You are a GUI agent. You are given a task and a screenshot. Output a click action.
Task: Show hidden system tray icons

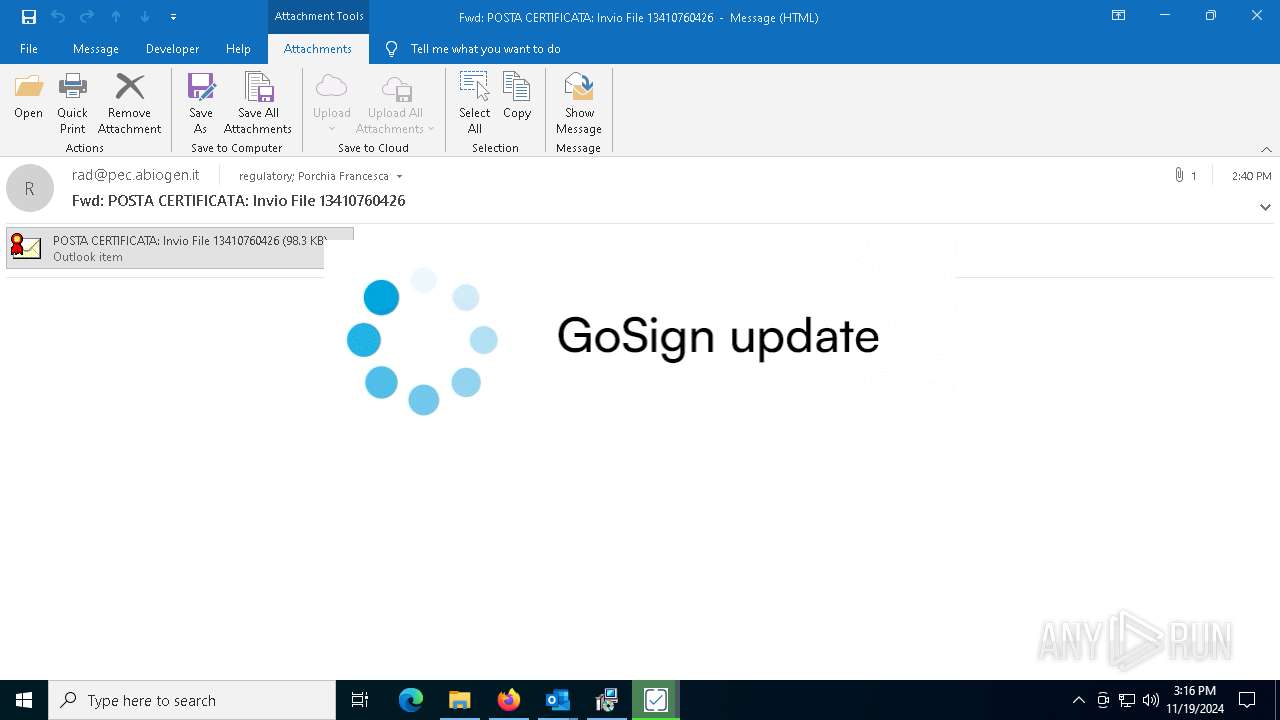(1078, 700)
